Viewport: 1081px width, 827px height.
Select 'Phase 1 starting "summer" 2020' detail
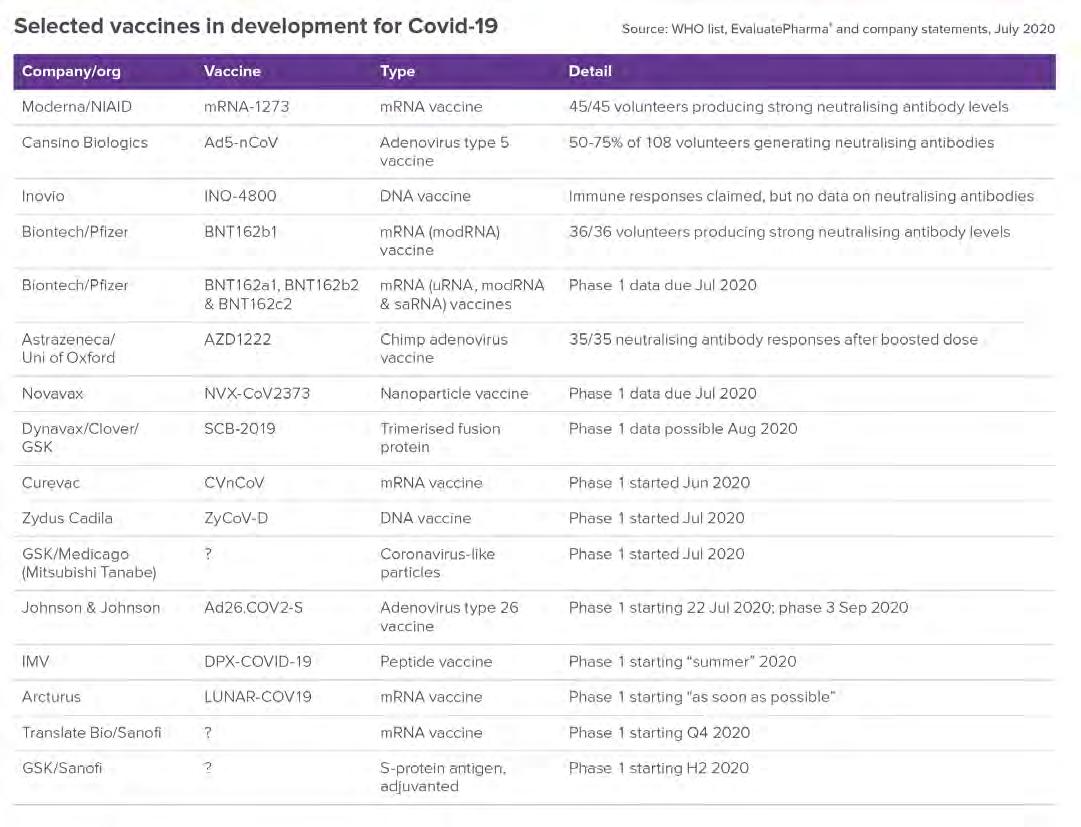coord(683,662)
